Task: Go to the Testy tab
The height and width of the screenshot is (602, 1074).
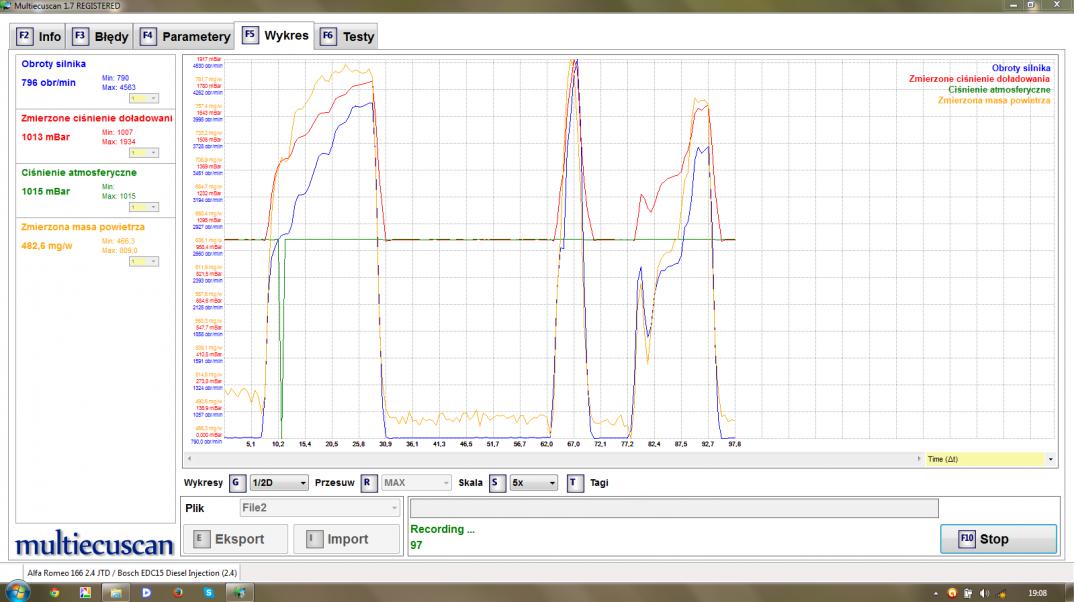Action: [348, 37]
